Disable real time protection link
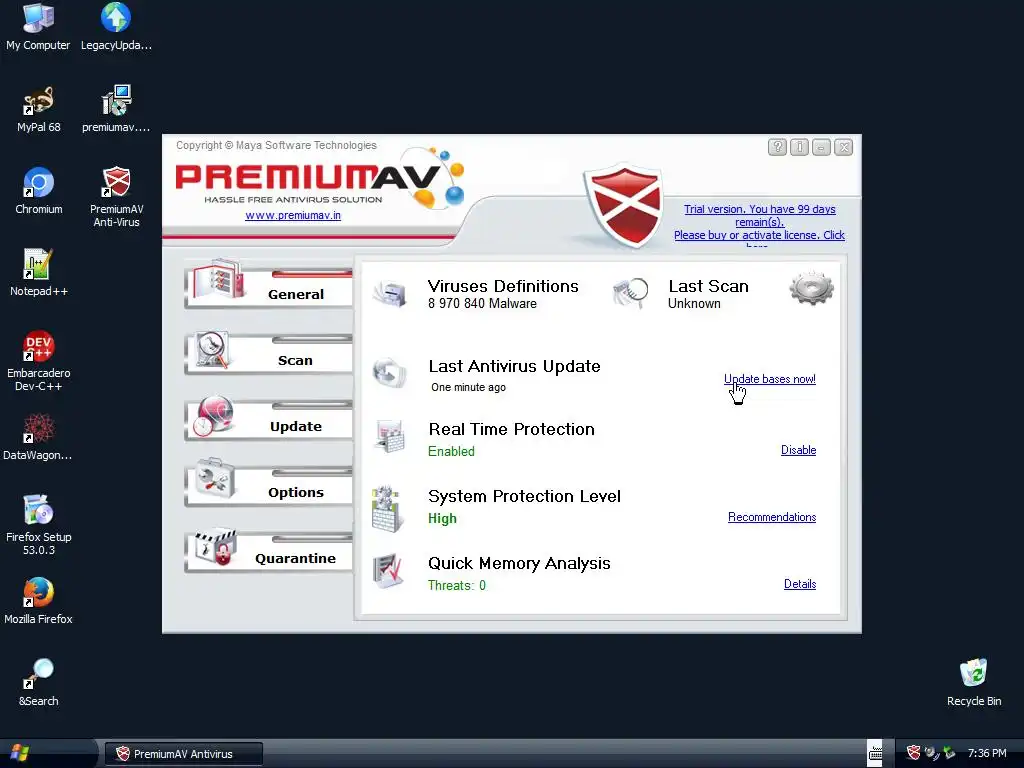Image resolution: width=1024 pixels, height=768 pixels. tap(798, 450)
